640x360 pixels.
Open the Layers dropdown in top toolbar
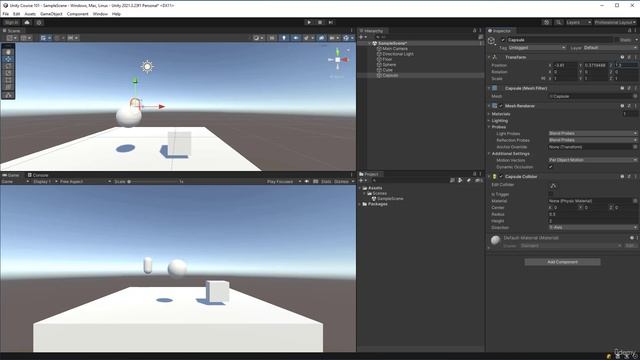tap(578, 22)
